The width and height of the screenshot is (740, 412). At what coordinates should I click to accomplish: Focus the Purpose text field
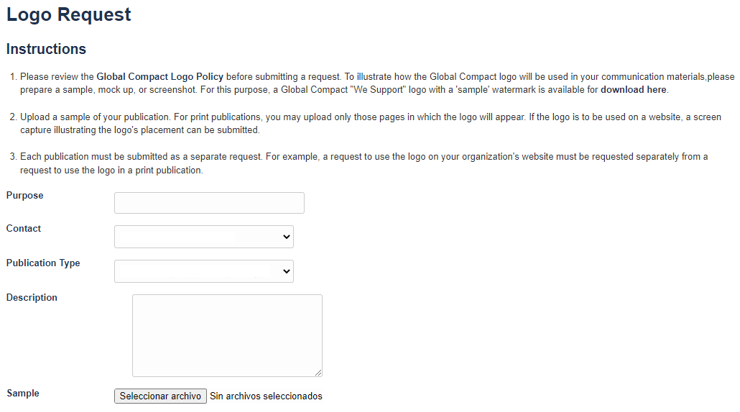[209, 203]
